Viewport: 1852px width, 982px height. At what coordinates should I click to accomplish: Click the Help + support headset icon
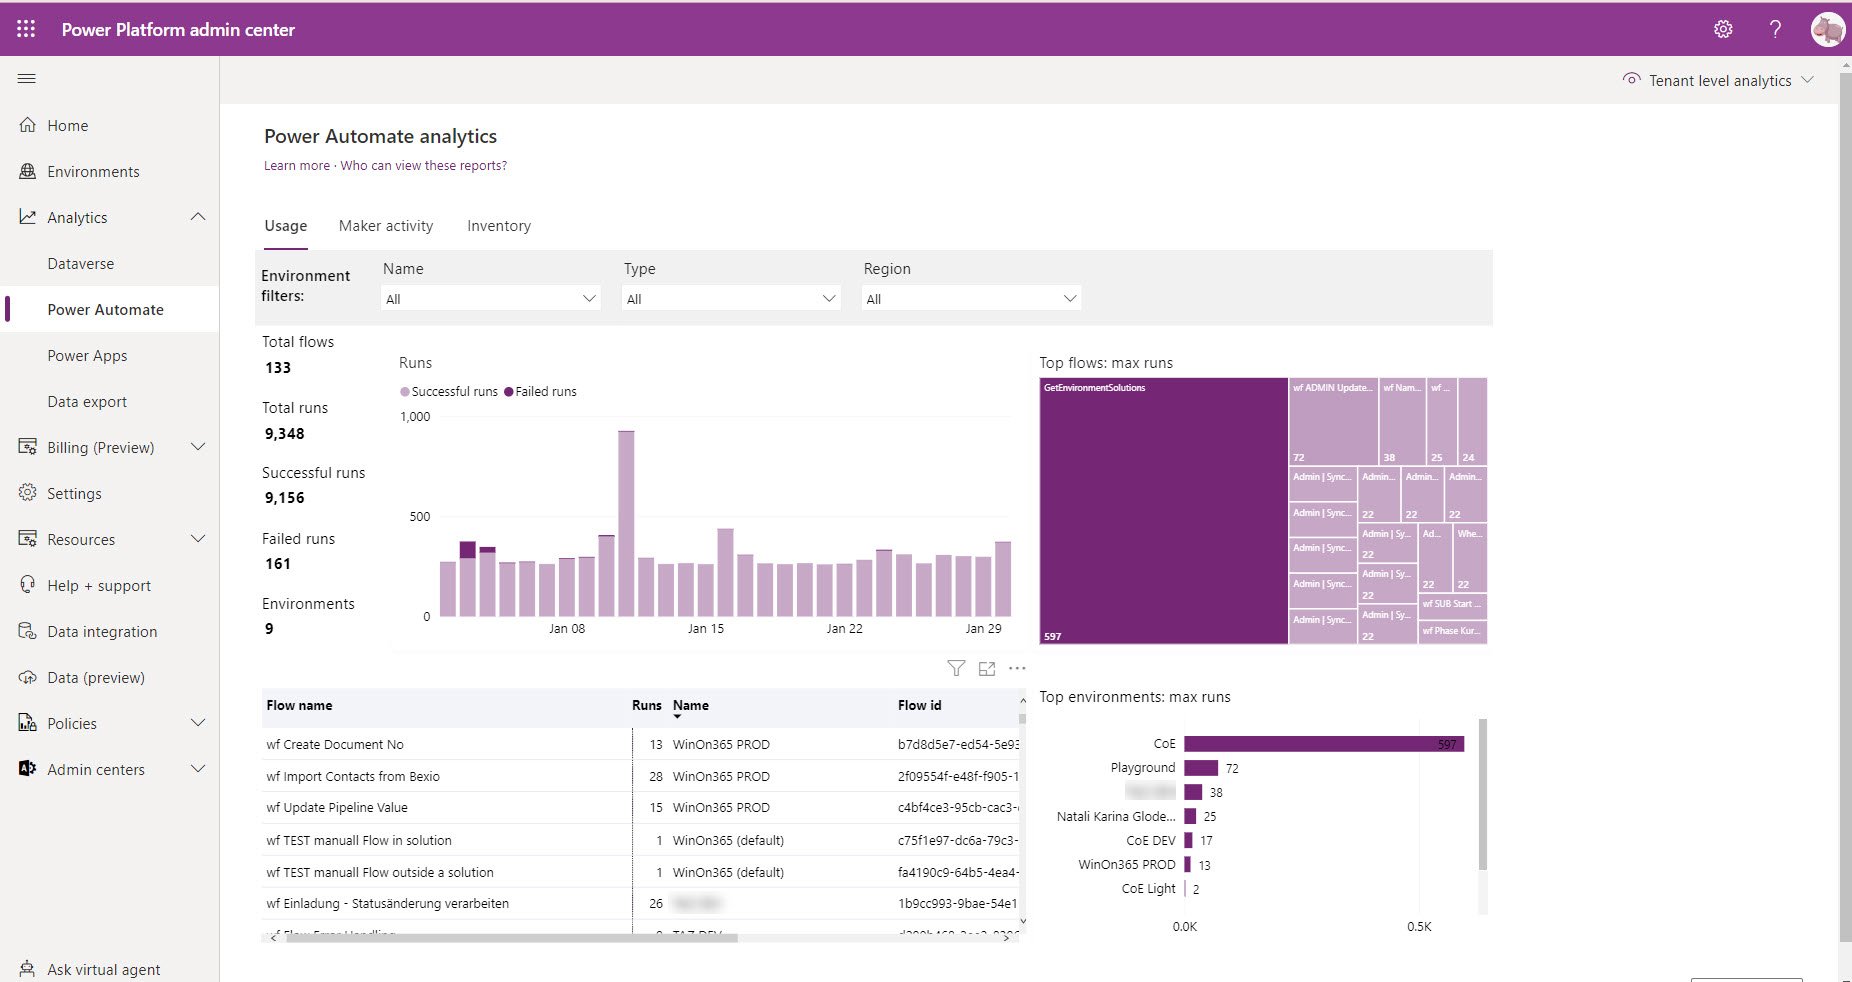click(x=28, y=585)
